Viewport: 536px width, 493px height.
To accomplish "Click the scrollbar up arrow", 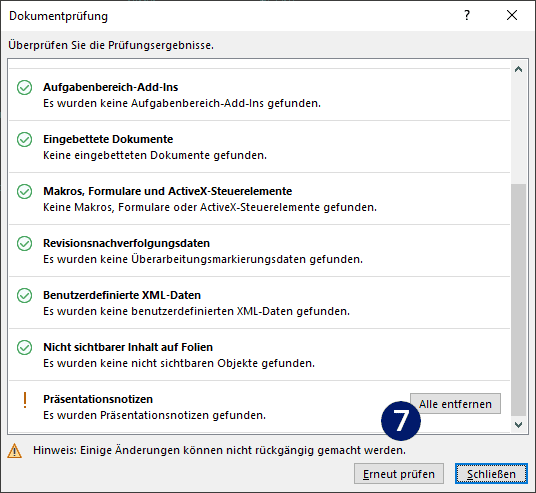I will [x=518, y=69].
